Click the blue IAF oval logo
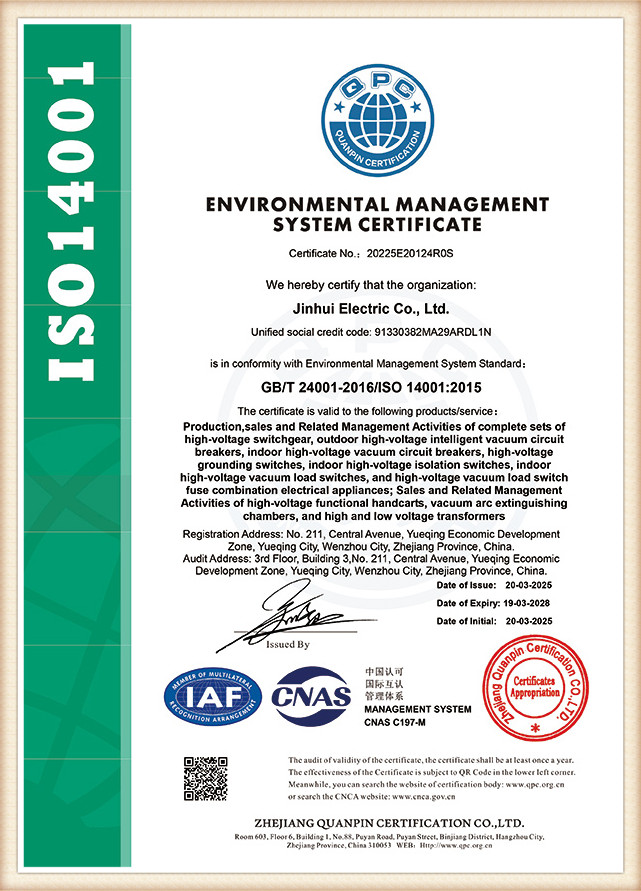 click(213, 697)
